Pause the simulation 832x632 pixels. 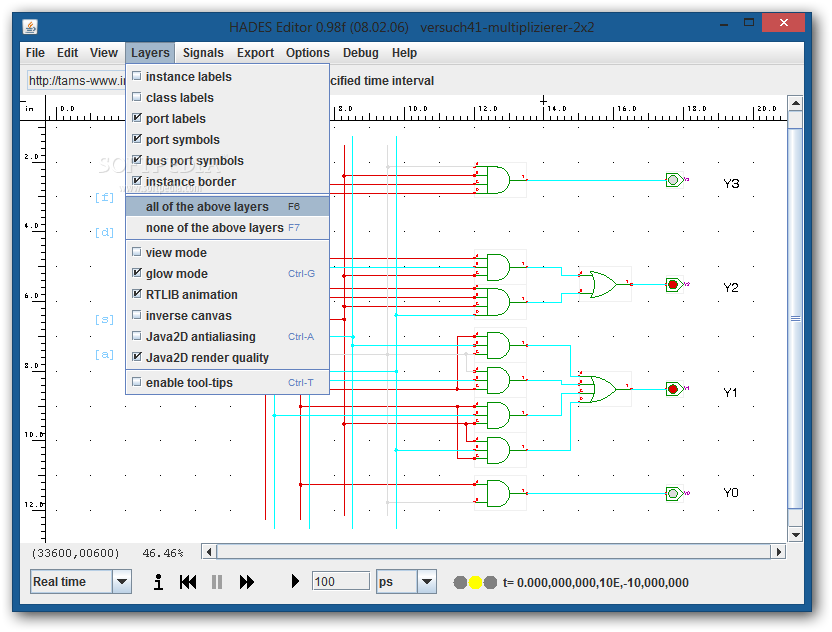pos(216,582)
